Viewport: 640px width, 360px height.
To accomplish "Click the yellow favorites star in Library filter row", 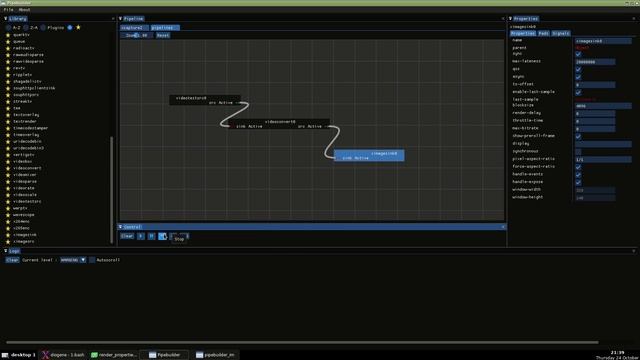I will 78,27.
